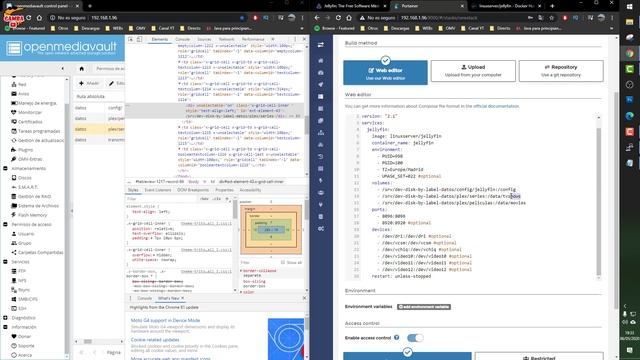Screen dimensions: 640x360
Task: Bookmark the Portainer page with star icon
Action: (x=552, y=18)
